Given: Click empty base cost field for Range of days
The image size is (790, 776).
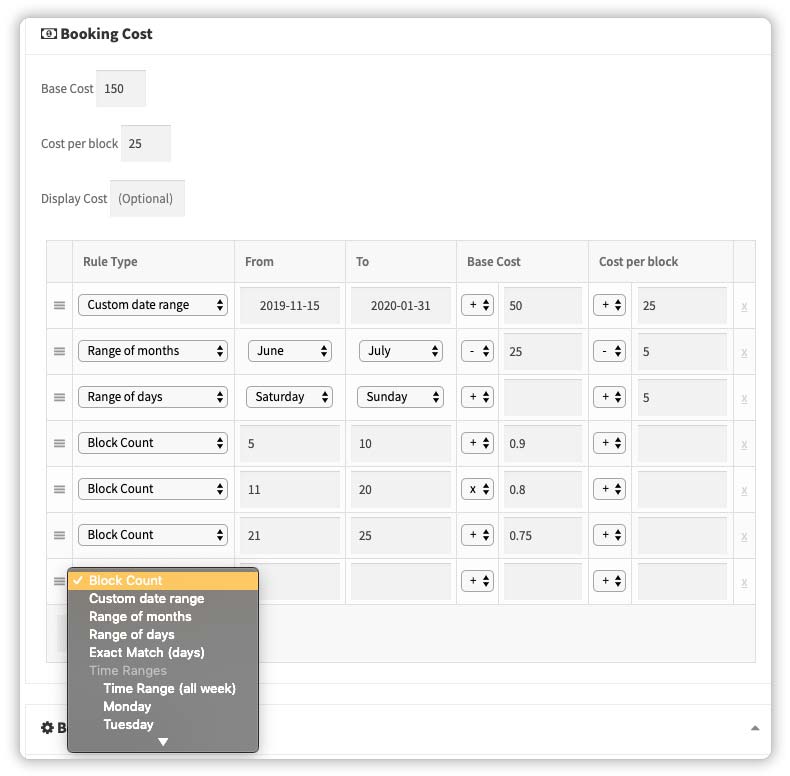Looking at the screenshot, I should point(543,397).
